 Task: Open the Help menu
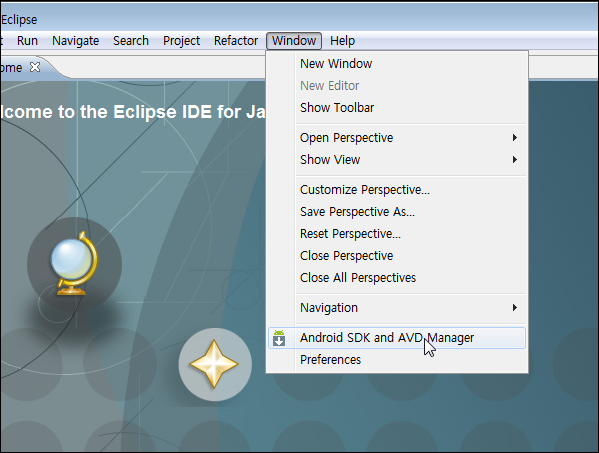click(343, 40)
